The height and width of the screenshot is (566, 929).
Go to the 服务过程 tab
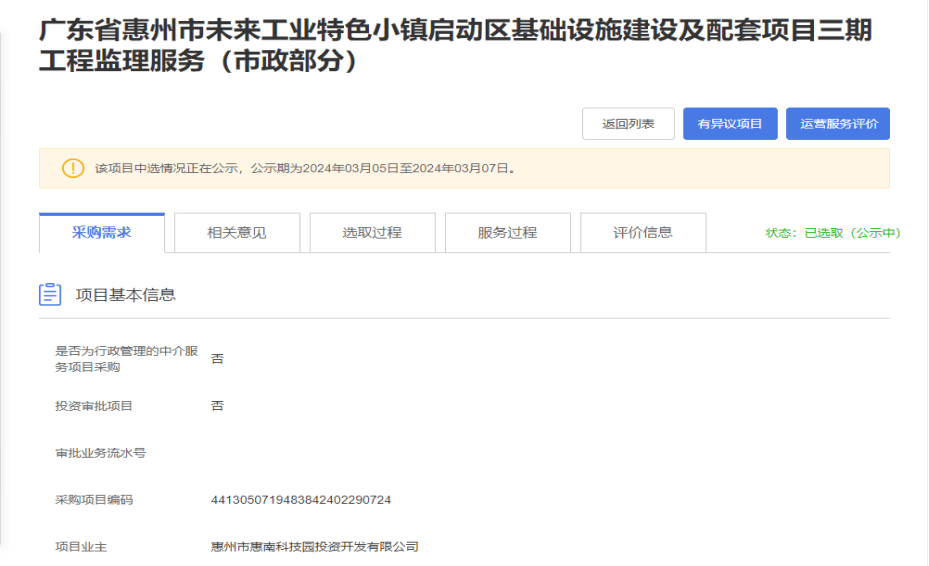point(507,233)
